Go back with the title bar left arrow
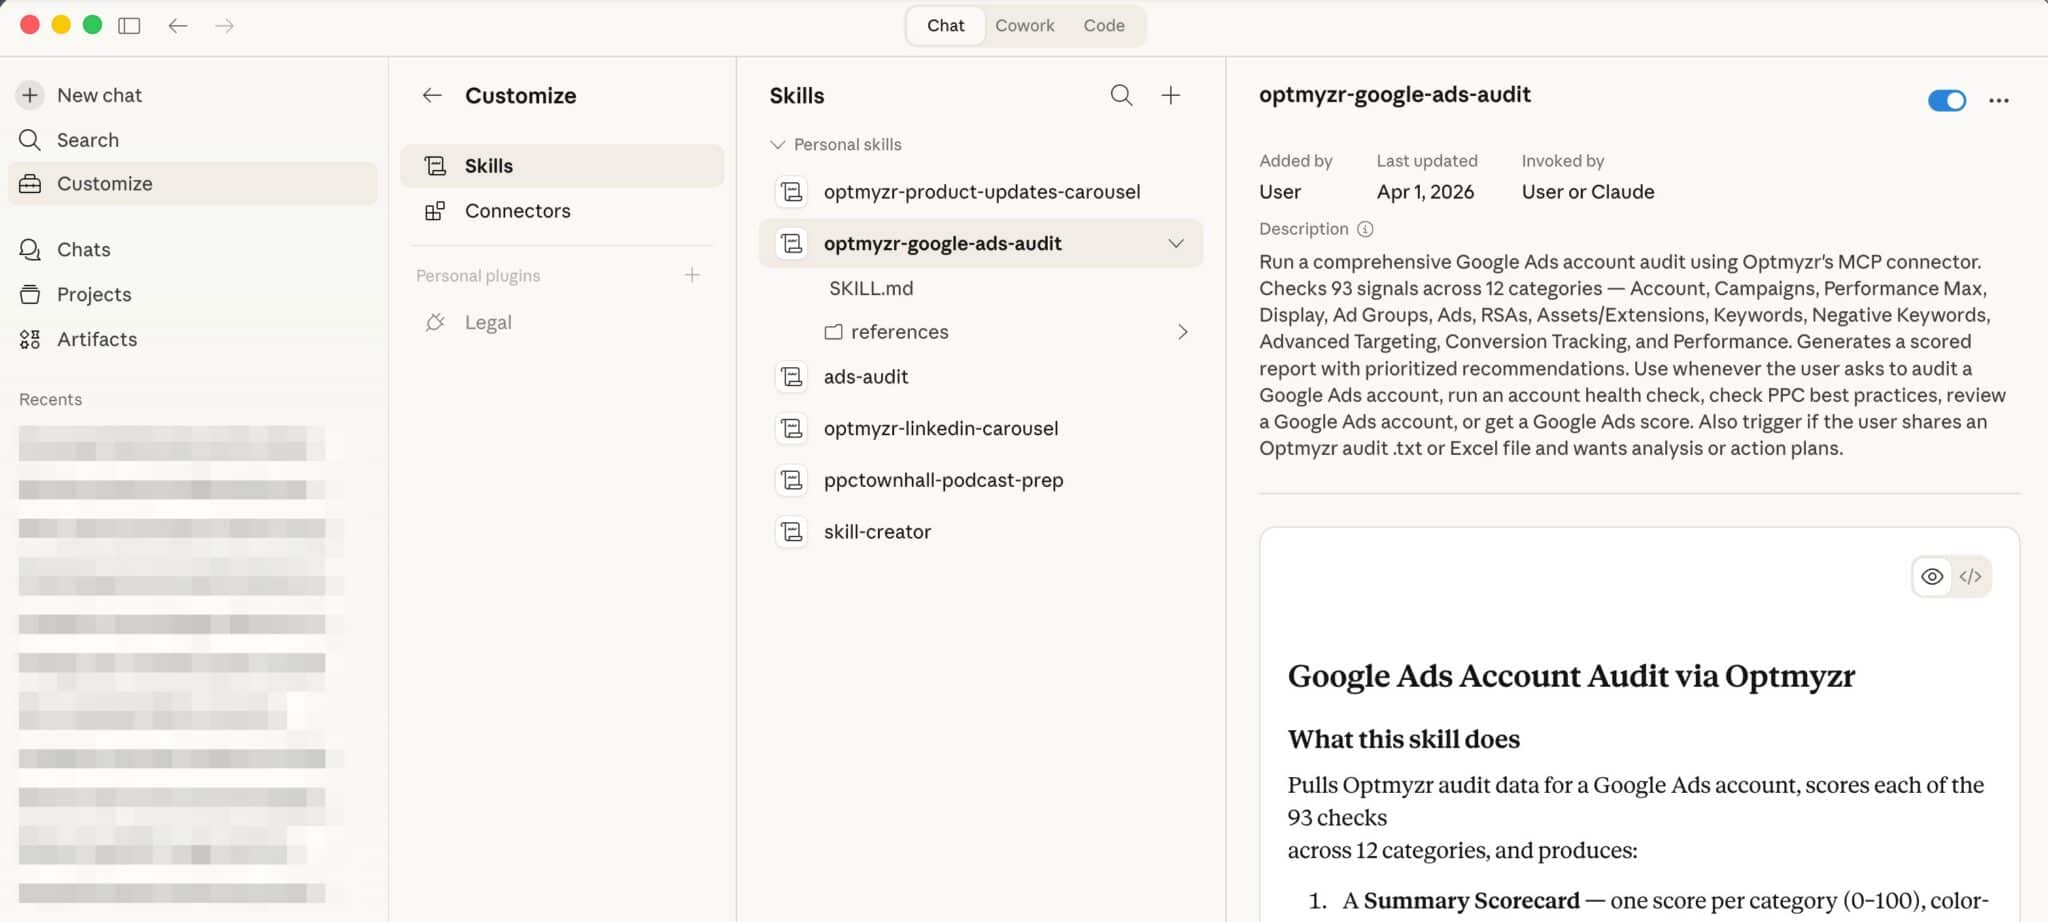This screenshot has width=2048, height=922. (x=178, y=26)
